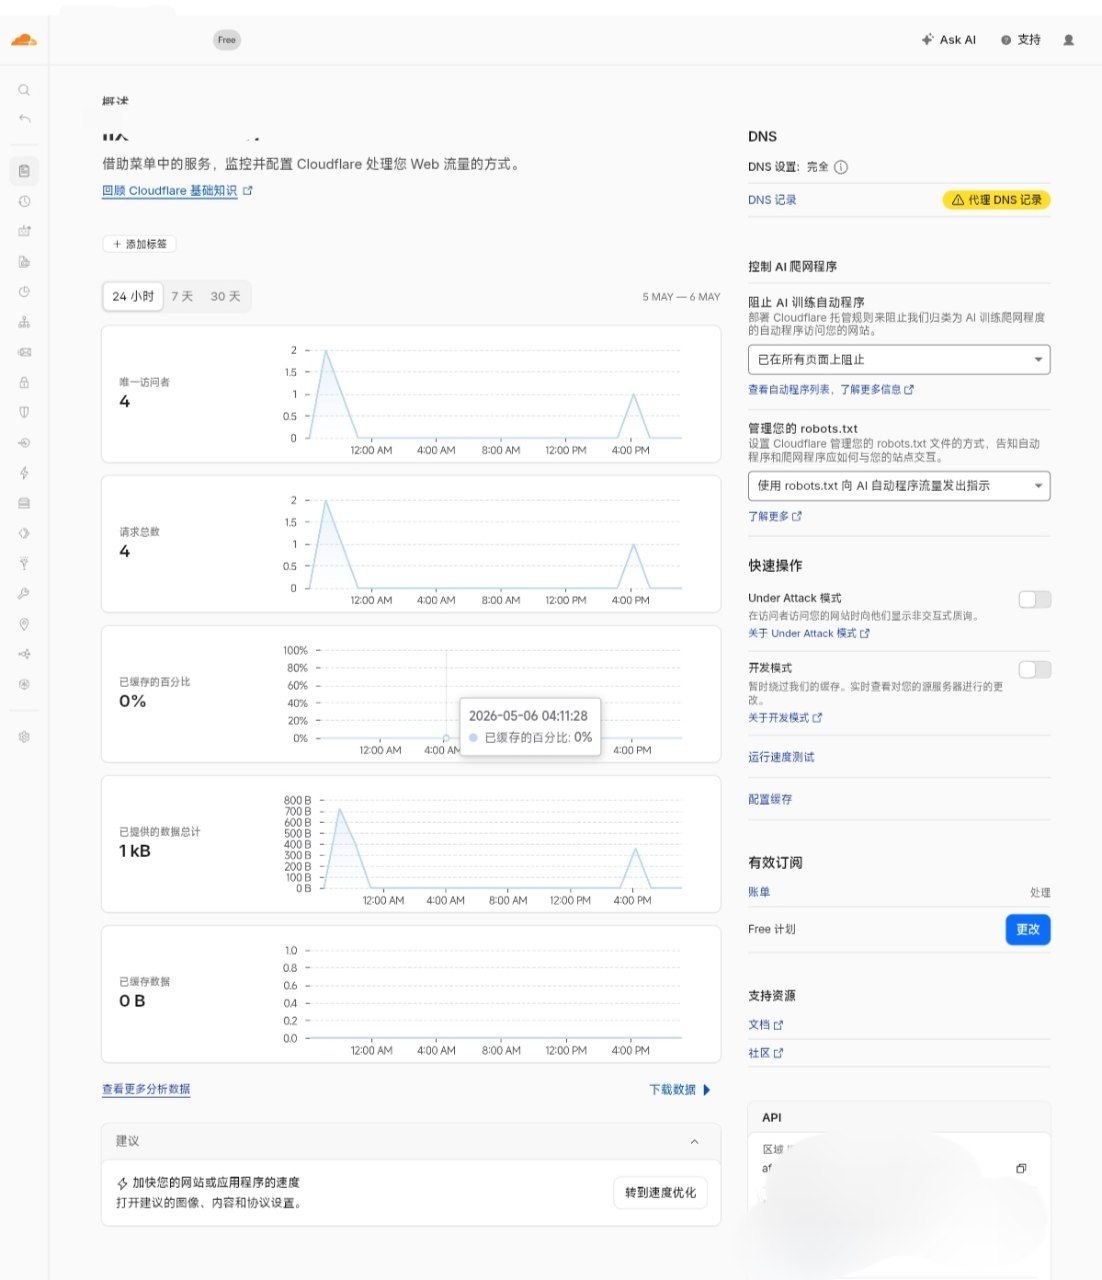The width and height of the screenshot is (1102, 1280).
Task: Select the overview clipboard sidebar icon
Action: (24, 171)
